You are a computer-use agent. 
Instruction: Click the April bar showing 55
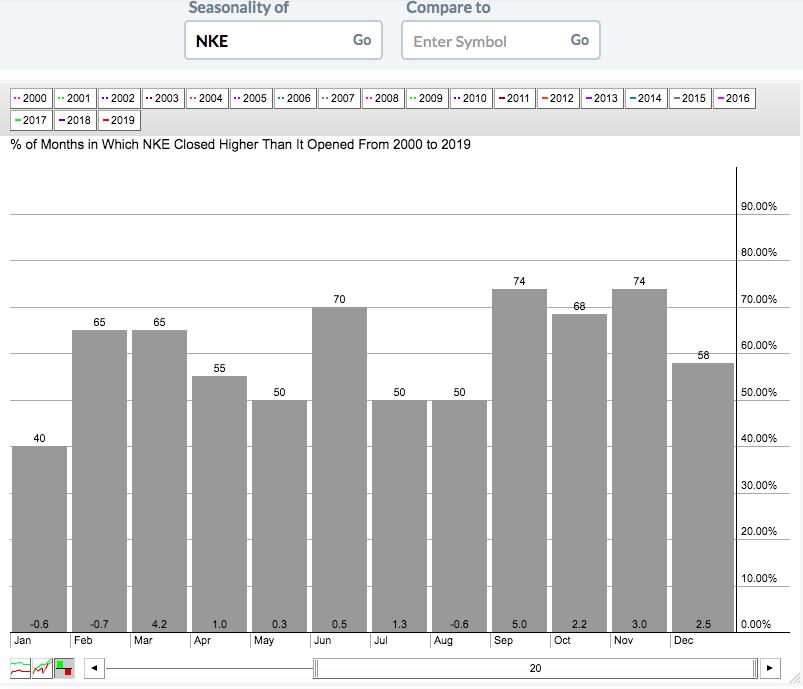(219, 504)
